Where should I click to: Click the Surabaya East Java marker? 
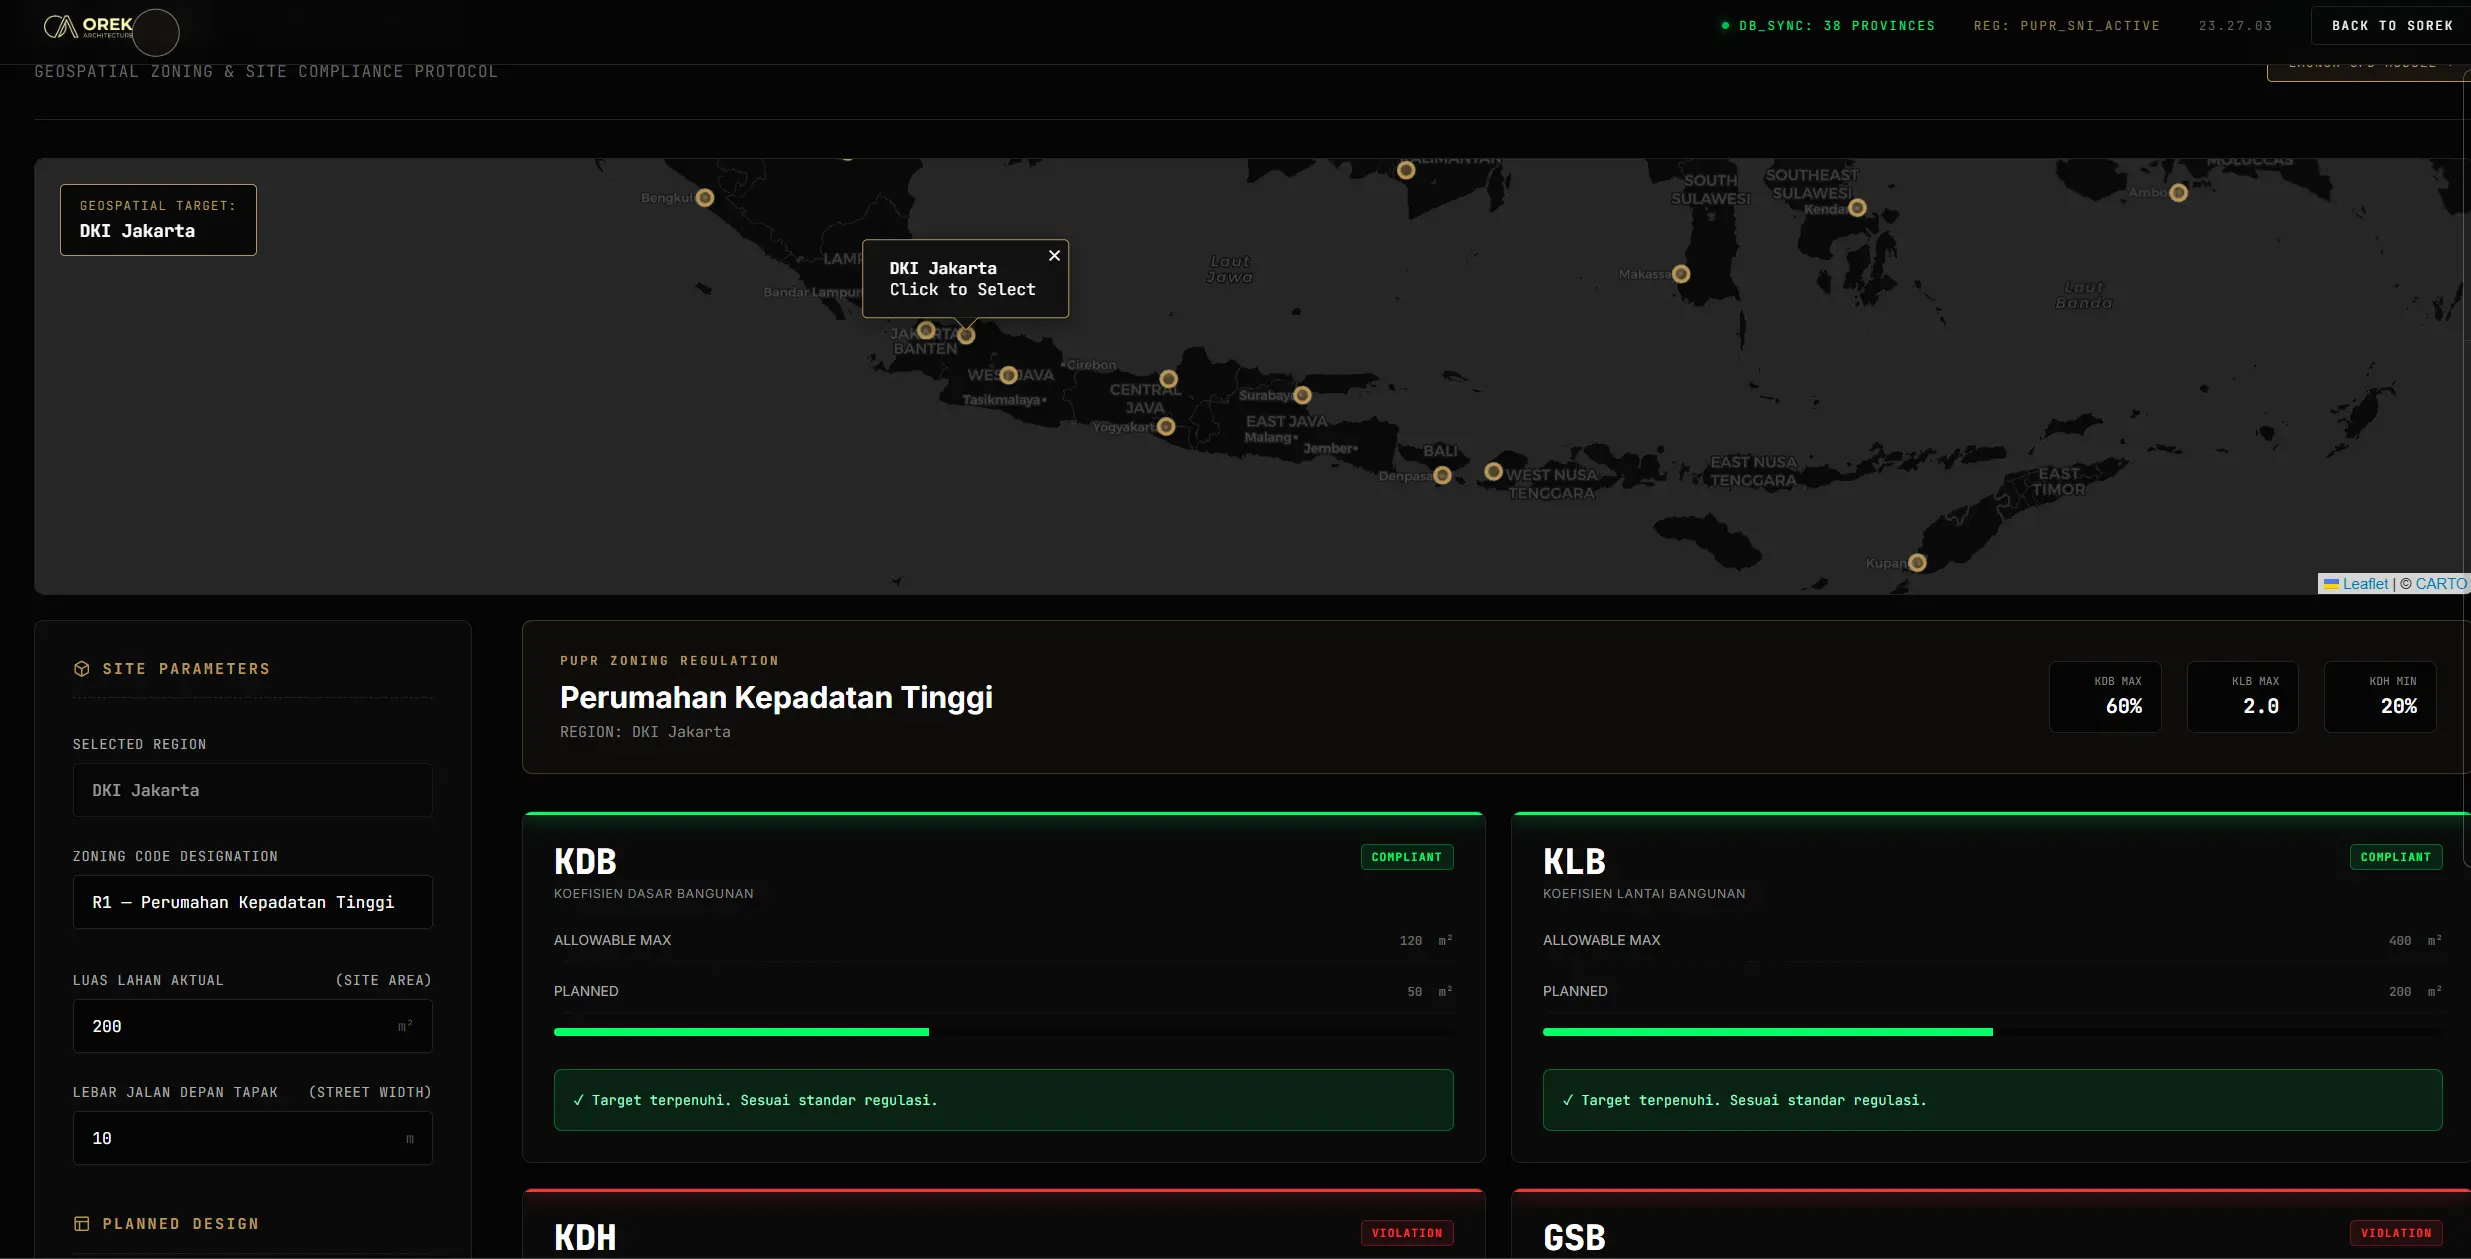pos(1302,395)
